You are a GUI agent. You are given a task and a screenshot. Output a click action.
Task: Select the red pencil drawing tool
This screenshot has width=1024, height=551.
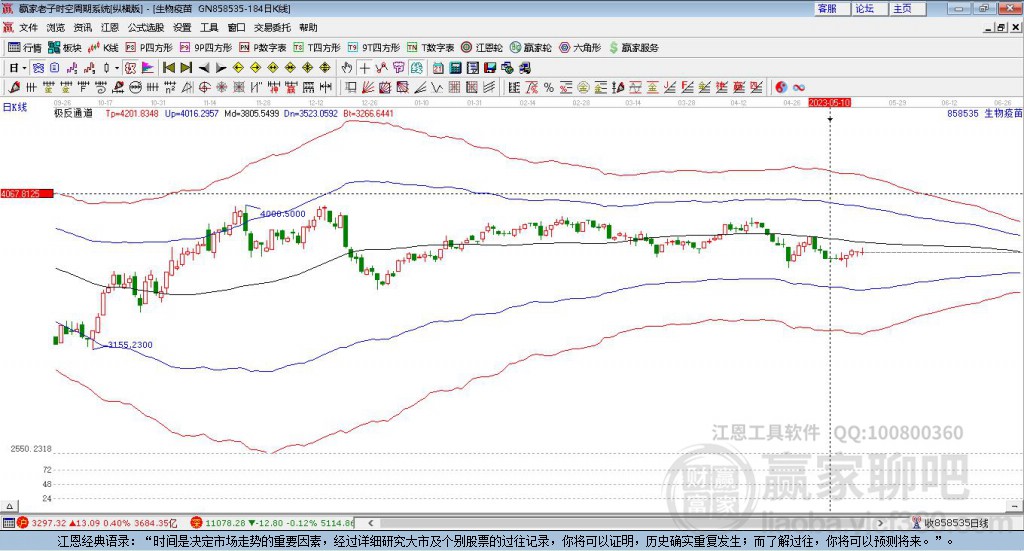(14, 87)
